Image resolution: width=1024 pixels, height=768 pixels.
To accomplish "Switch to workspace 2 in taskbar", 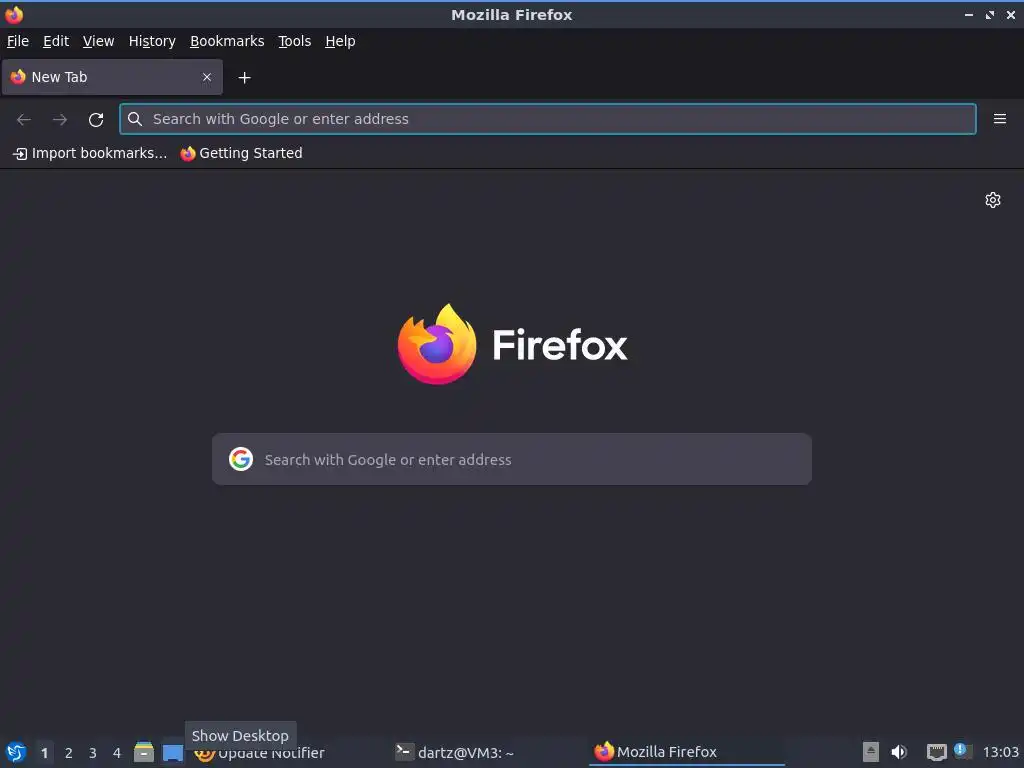I will [69, 753].
